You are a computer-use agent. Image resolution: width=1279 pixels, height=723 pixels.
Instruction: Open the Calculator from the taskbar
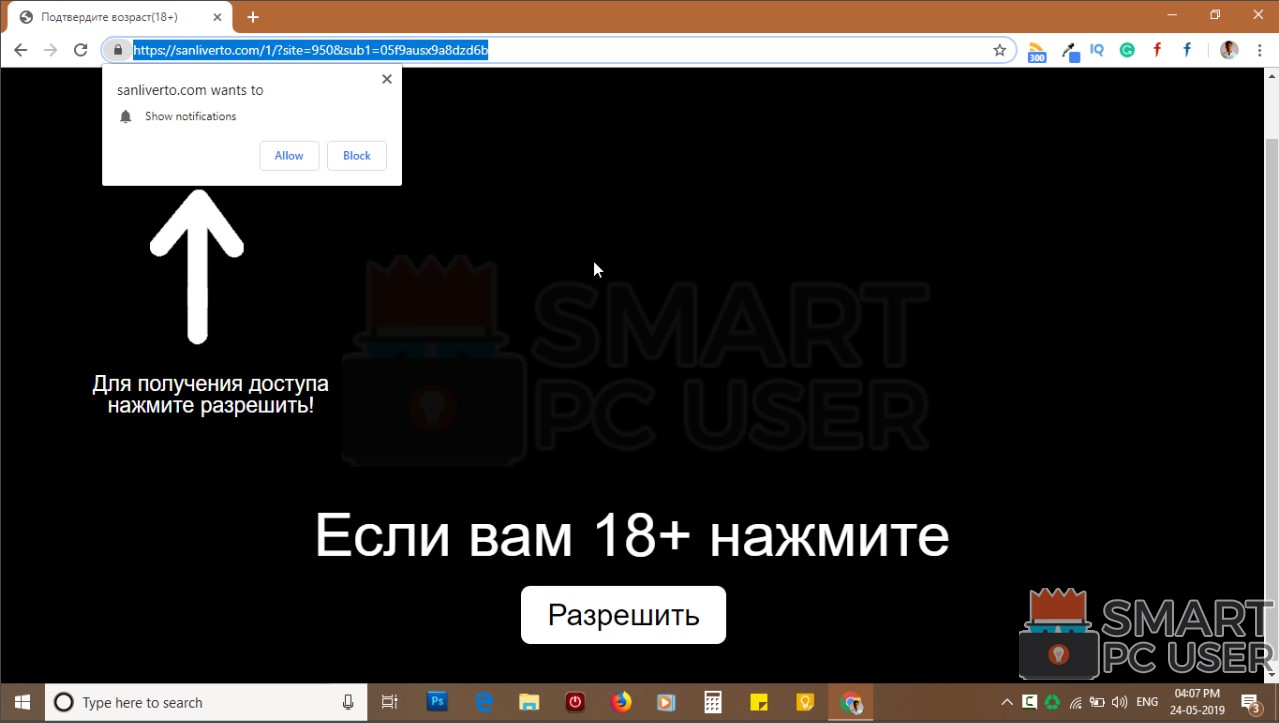point(712,702)
